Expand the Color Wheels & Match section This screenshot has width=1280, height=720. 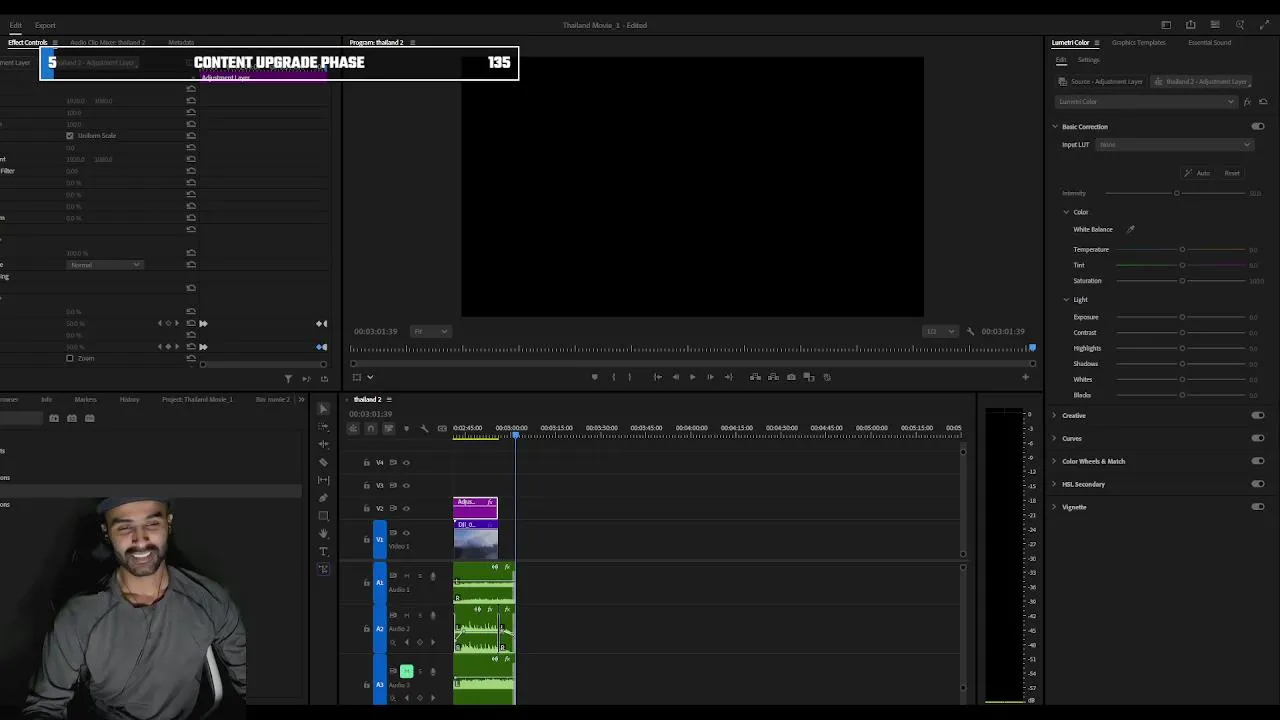pyautogui.click(x=1054, y=461)
